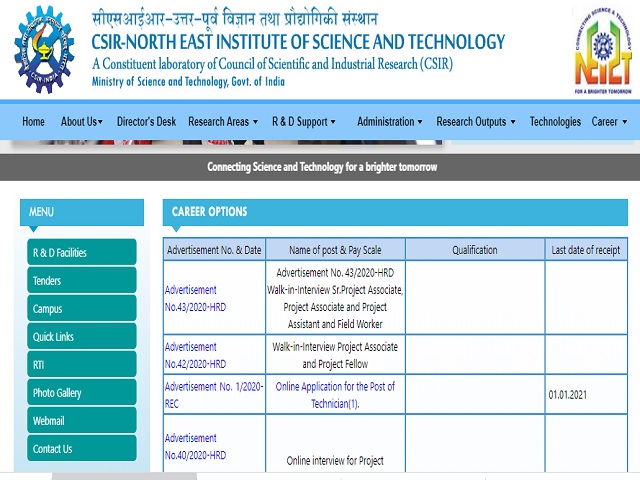Click the 'Advertisement No. & Date' column header

pos(214,249)
